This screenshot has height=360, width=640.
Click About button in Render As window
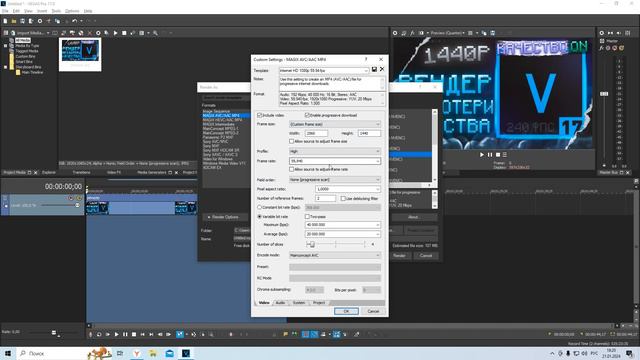[x=413, y=217]
